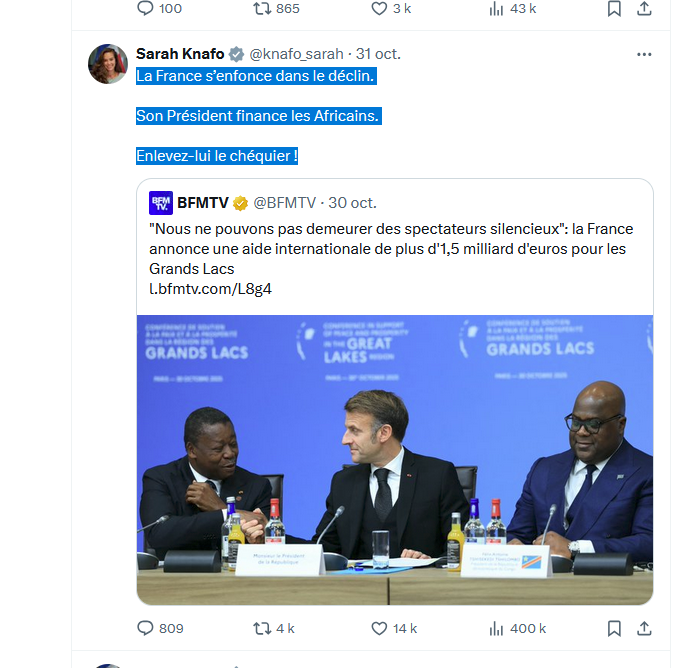Screen dimensions: 690x668
Task: Retweet Sarah Knafo's post
Action: click(262, 628)
